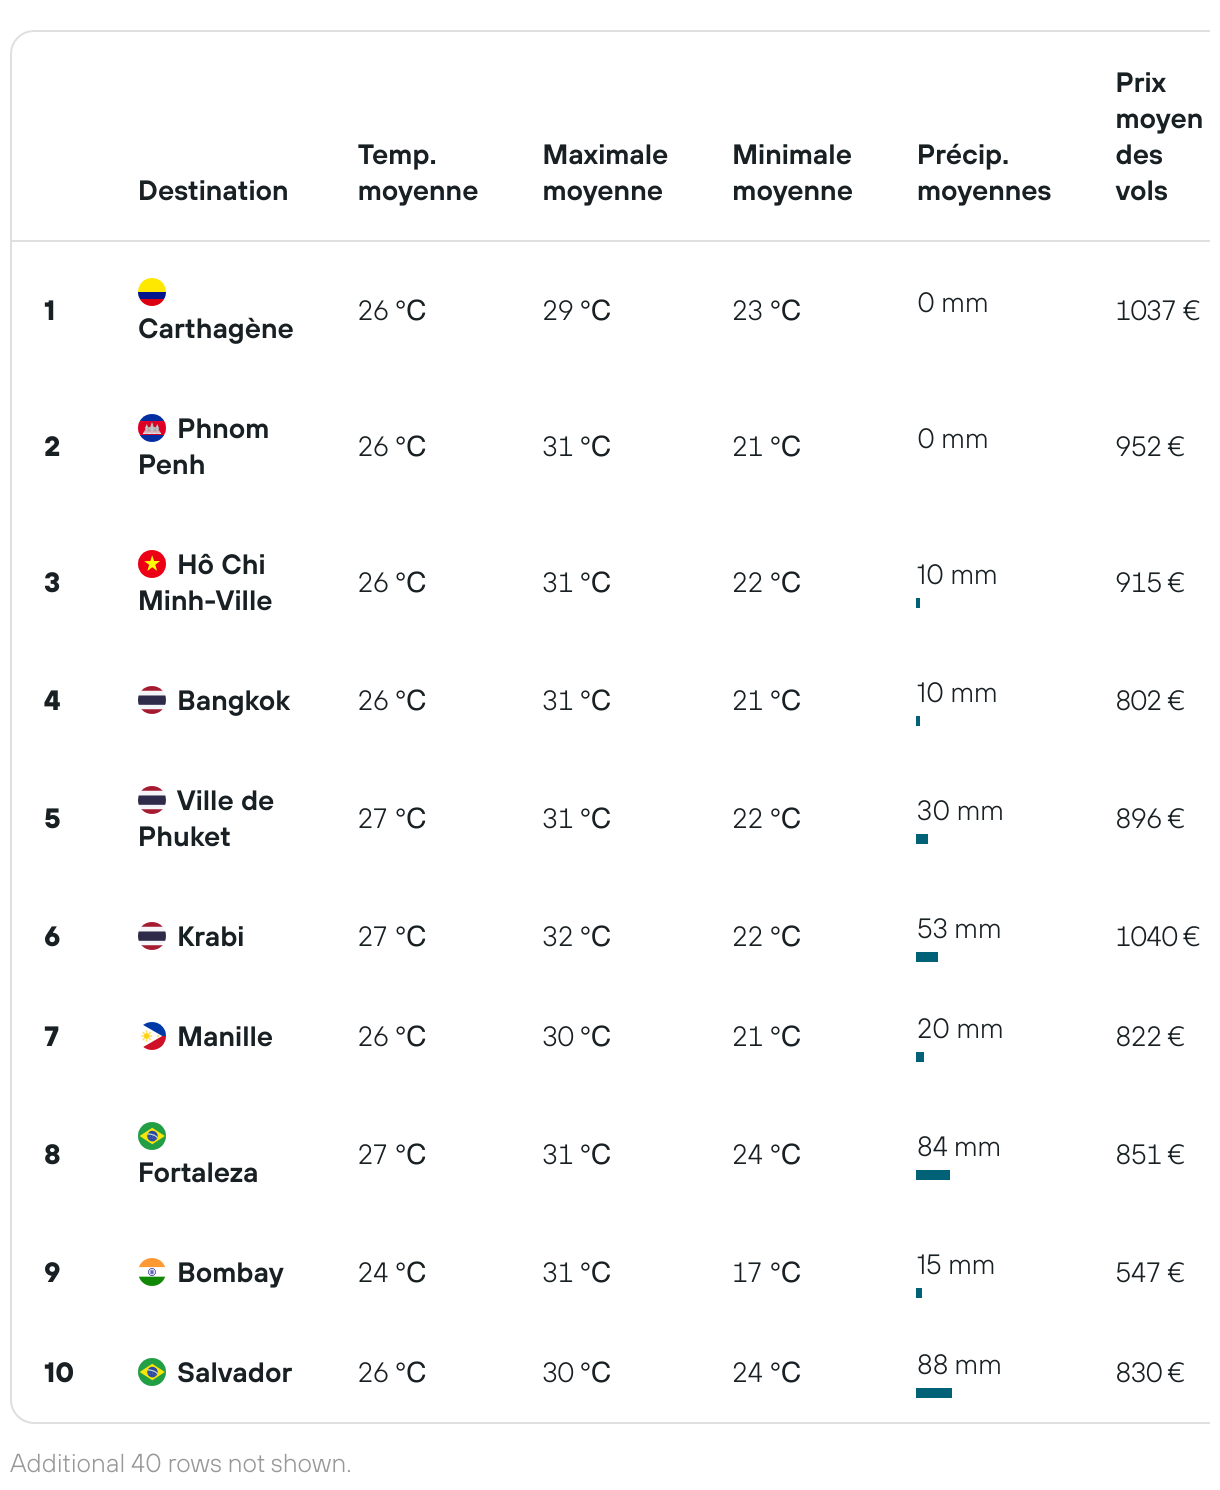Screen dimensions: 1220x1490
Task: Click the Prix moyen des vols header
Action: tap(1159, 137)
